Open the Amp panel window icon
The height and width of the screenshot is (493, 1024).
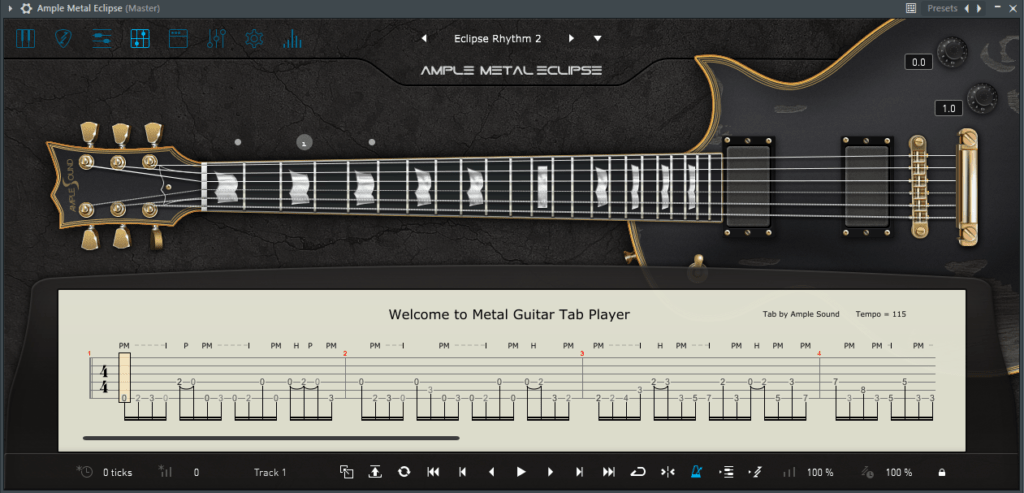point(178,39)
